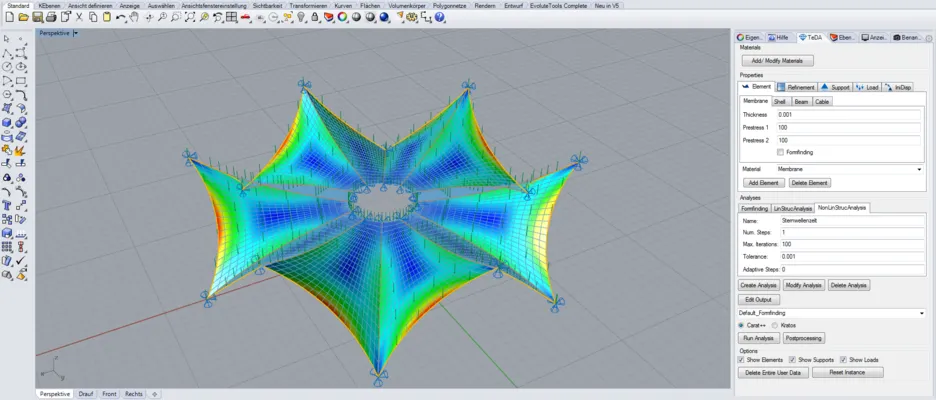Click the blue render sphere icon
936x400 pixels.
tap(384, 17)
